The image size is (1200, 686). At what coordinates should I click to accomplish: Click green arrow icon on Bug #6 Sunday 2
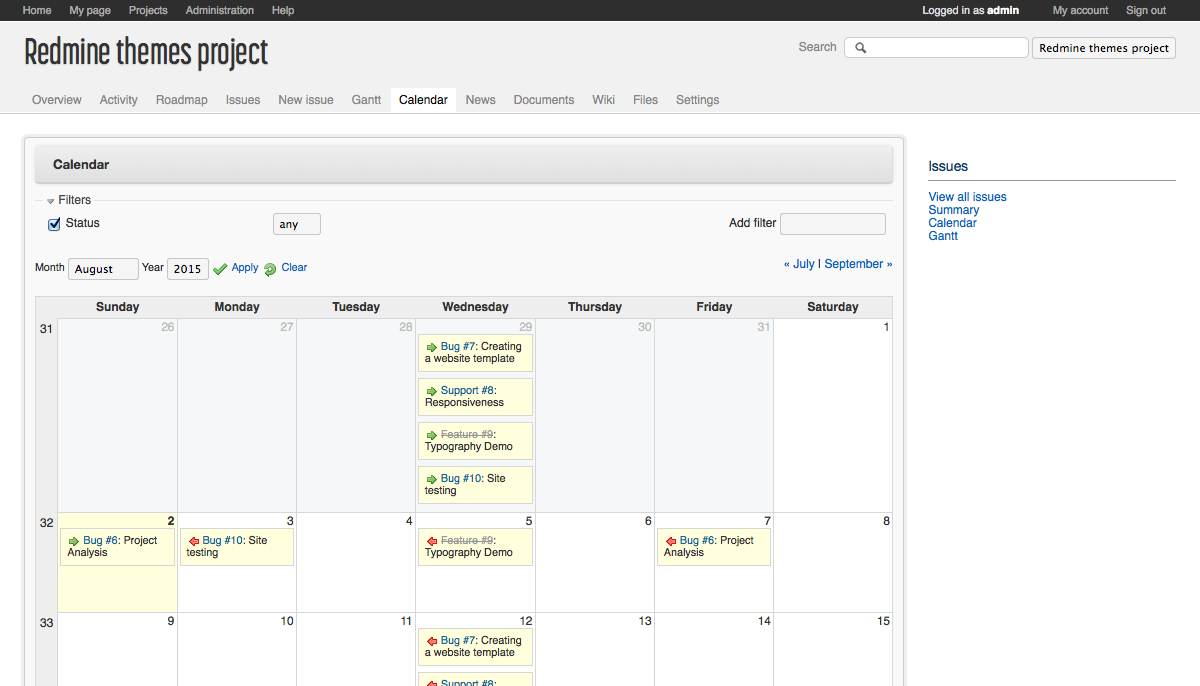[x=74, y=541]
